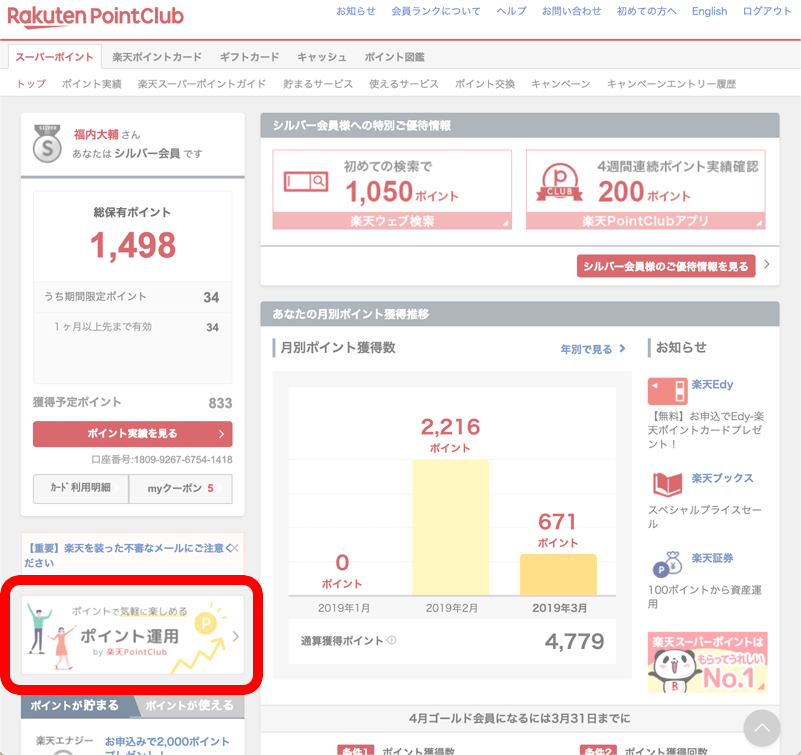Open 年別で見る yearly view link
Viewport: 801px width, 755px height.
593,349
